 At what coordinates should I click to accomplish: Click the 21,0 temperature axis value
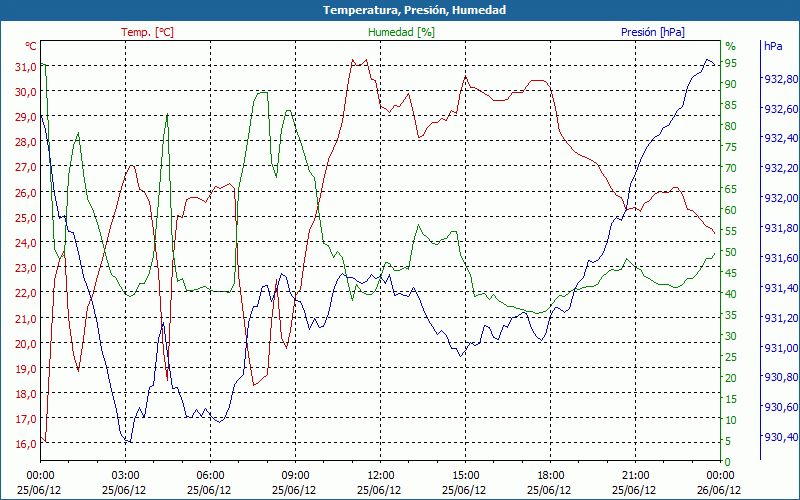[26, 318]
